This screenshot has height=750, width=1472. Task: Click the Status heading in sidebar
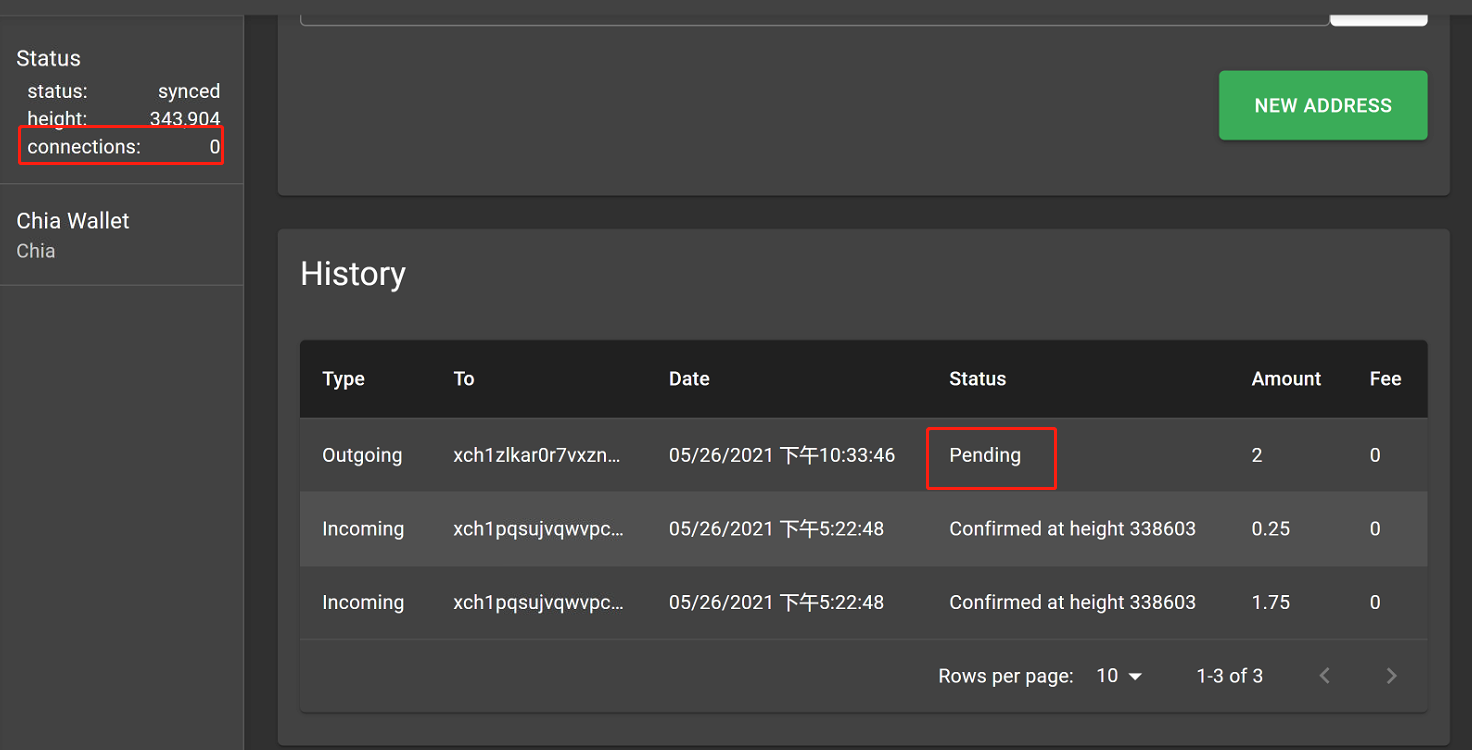coord(48,58)
